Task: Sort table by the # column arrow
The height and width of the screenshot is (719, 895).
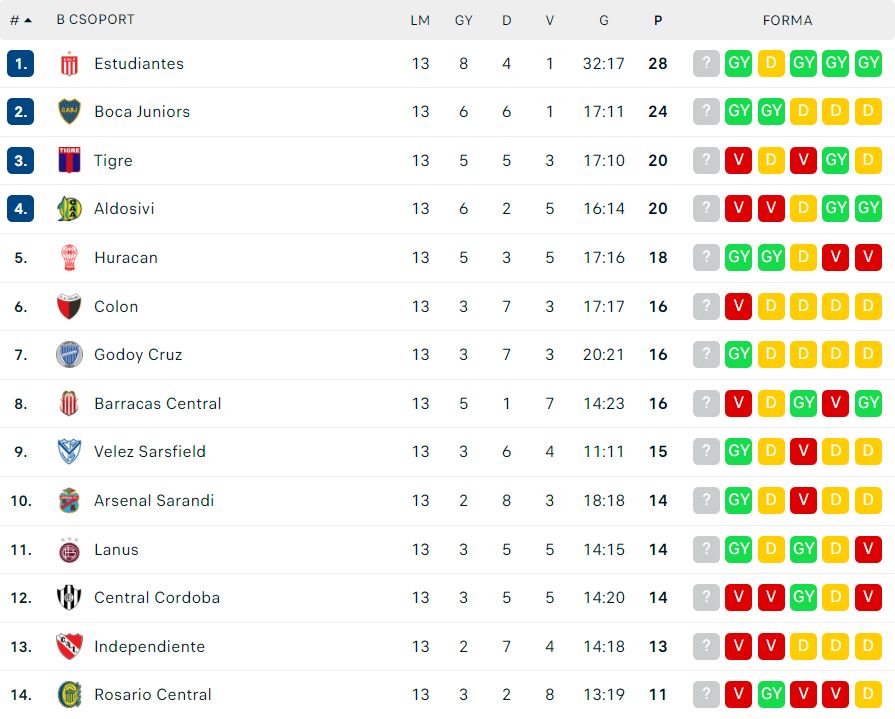Action: (21, 21)
